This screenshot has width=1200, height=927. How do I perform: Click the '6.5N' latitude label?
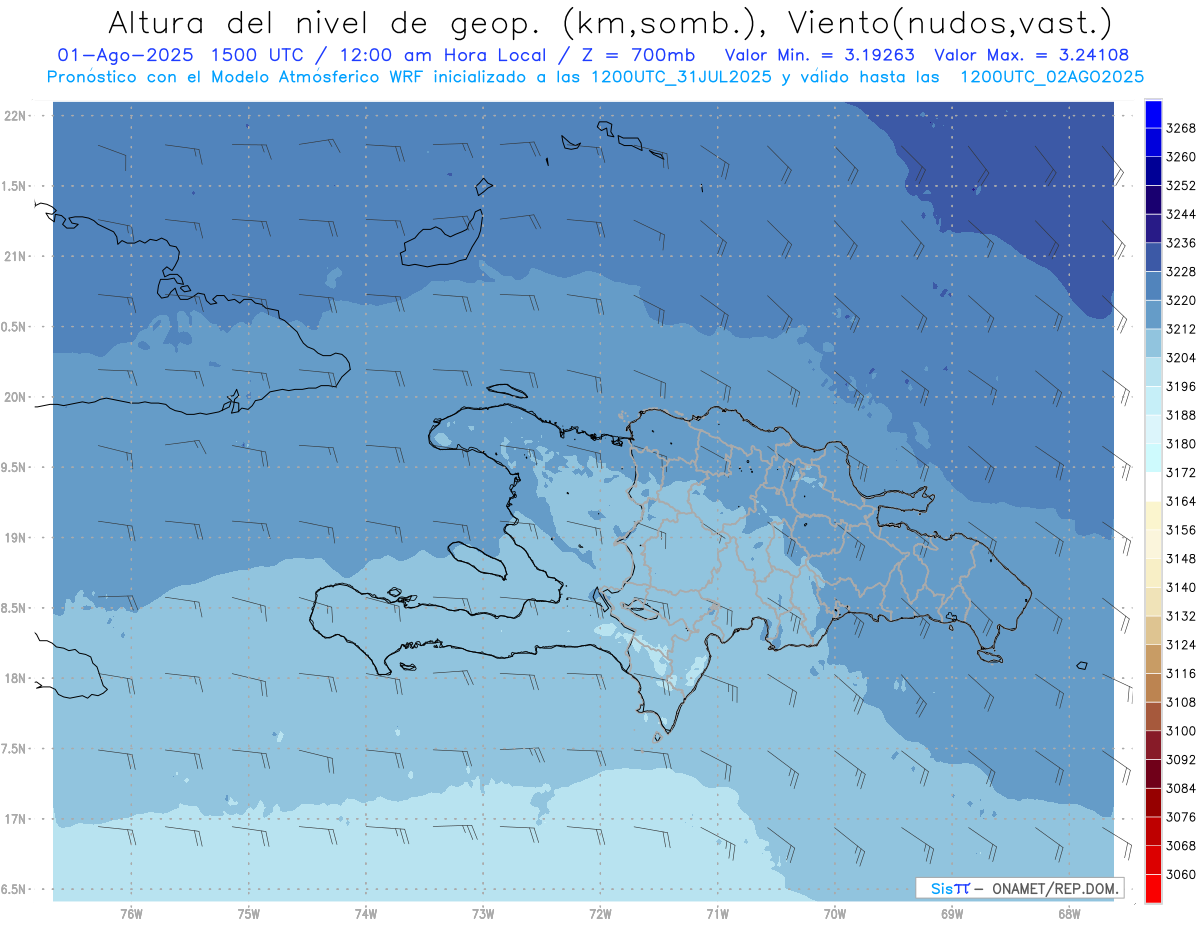pyautogui.click(x=14, y=889)
